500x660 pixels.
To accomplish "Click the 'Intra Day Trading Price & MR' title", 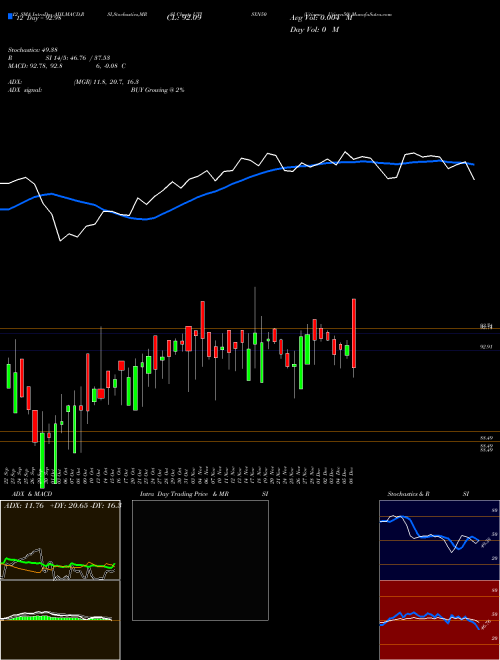I will (184, 494).
